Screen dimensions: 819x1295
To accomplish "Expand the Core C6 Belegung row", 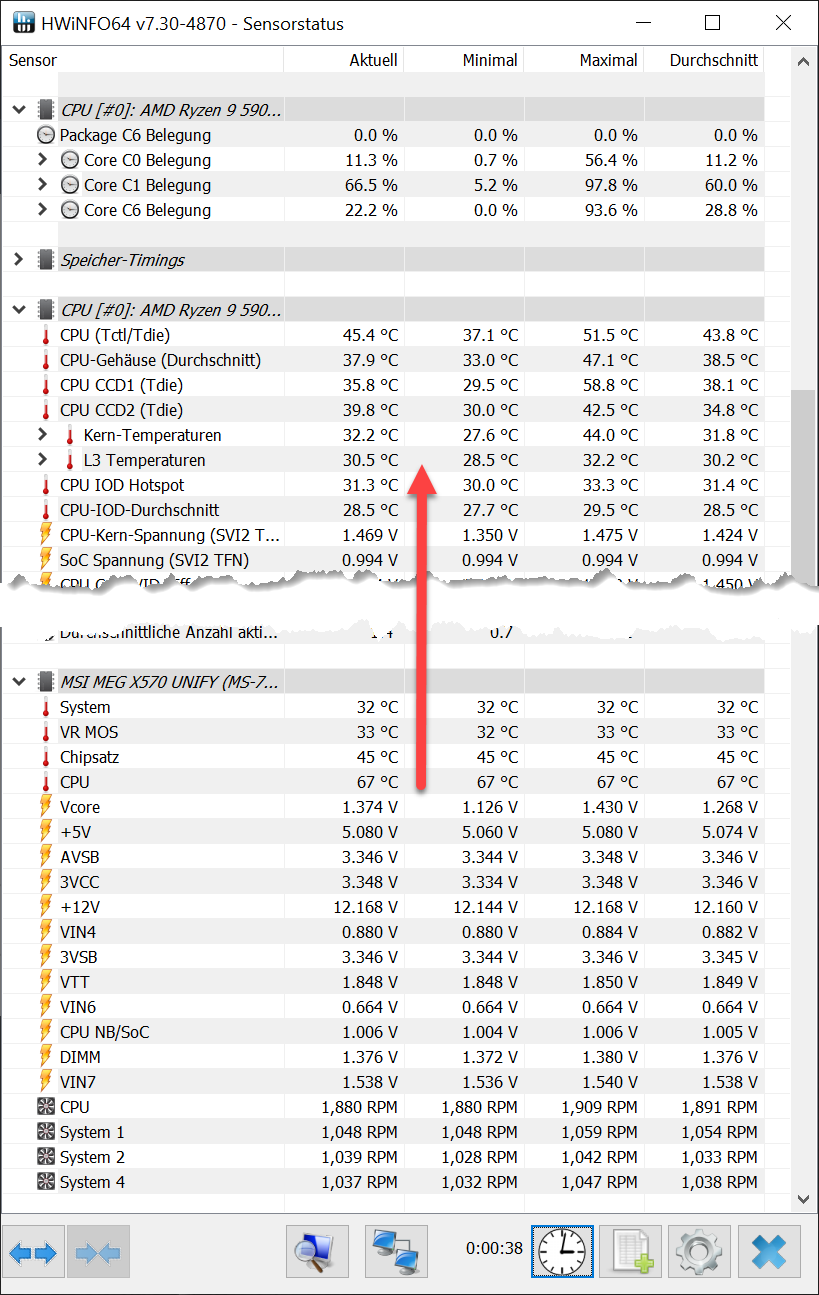I will click(x=42, y=209).
